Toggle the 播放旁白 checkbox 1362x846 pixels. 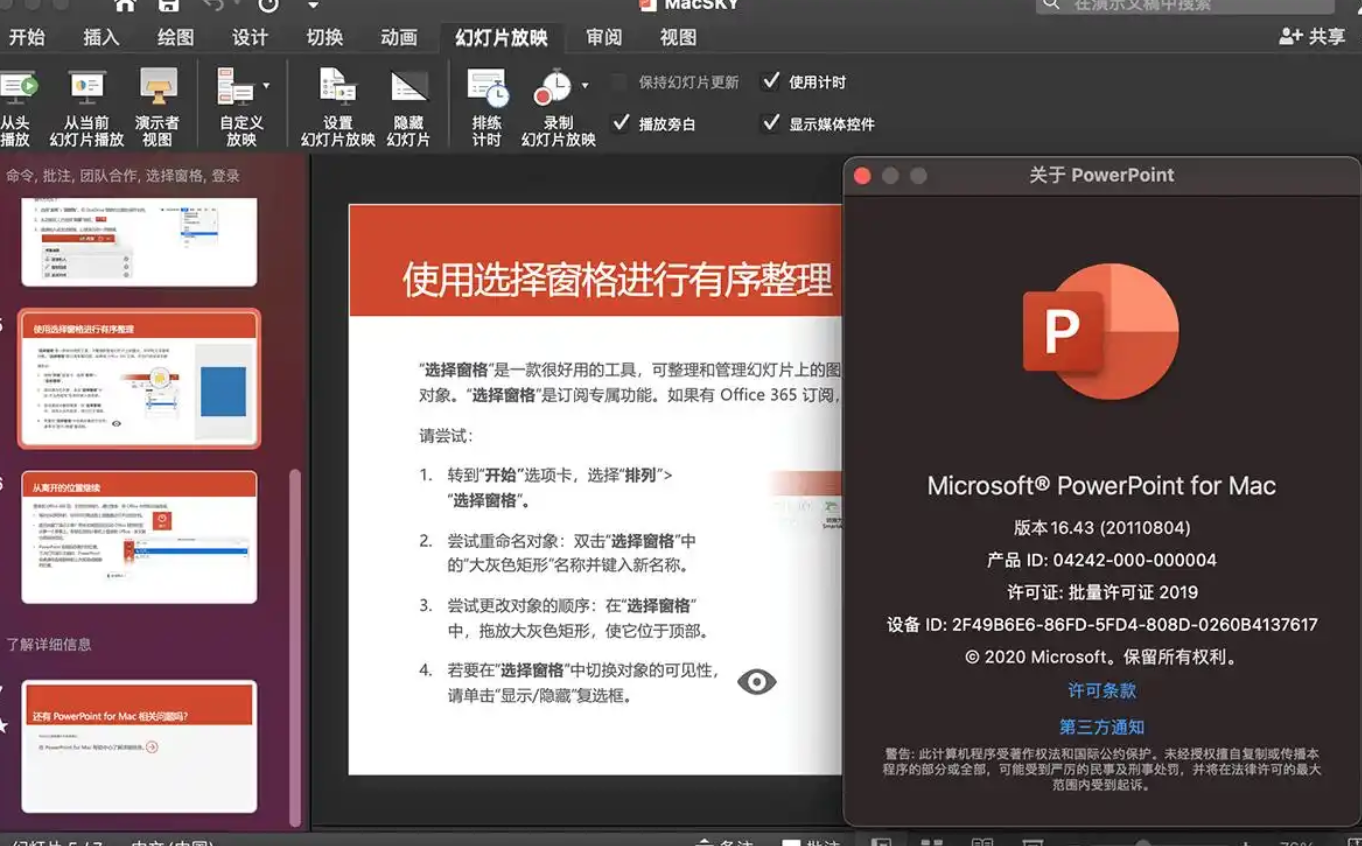tap(621, 123)
